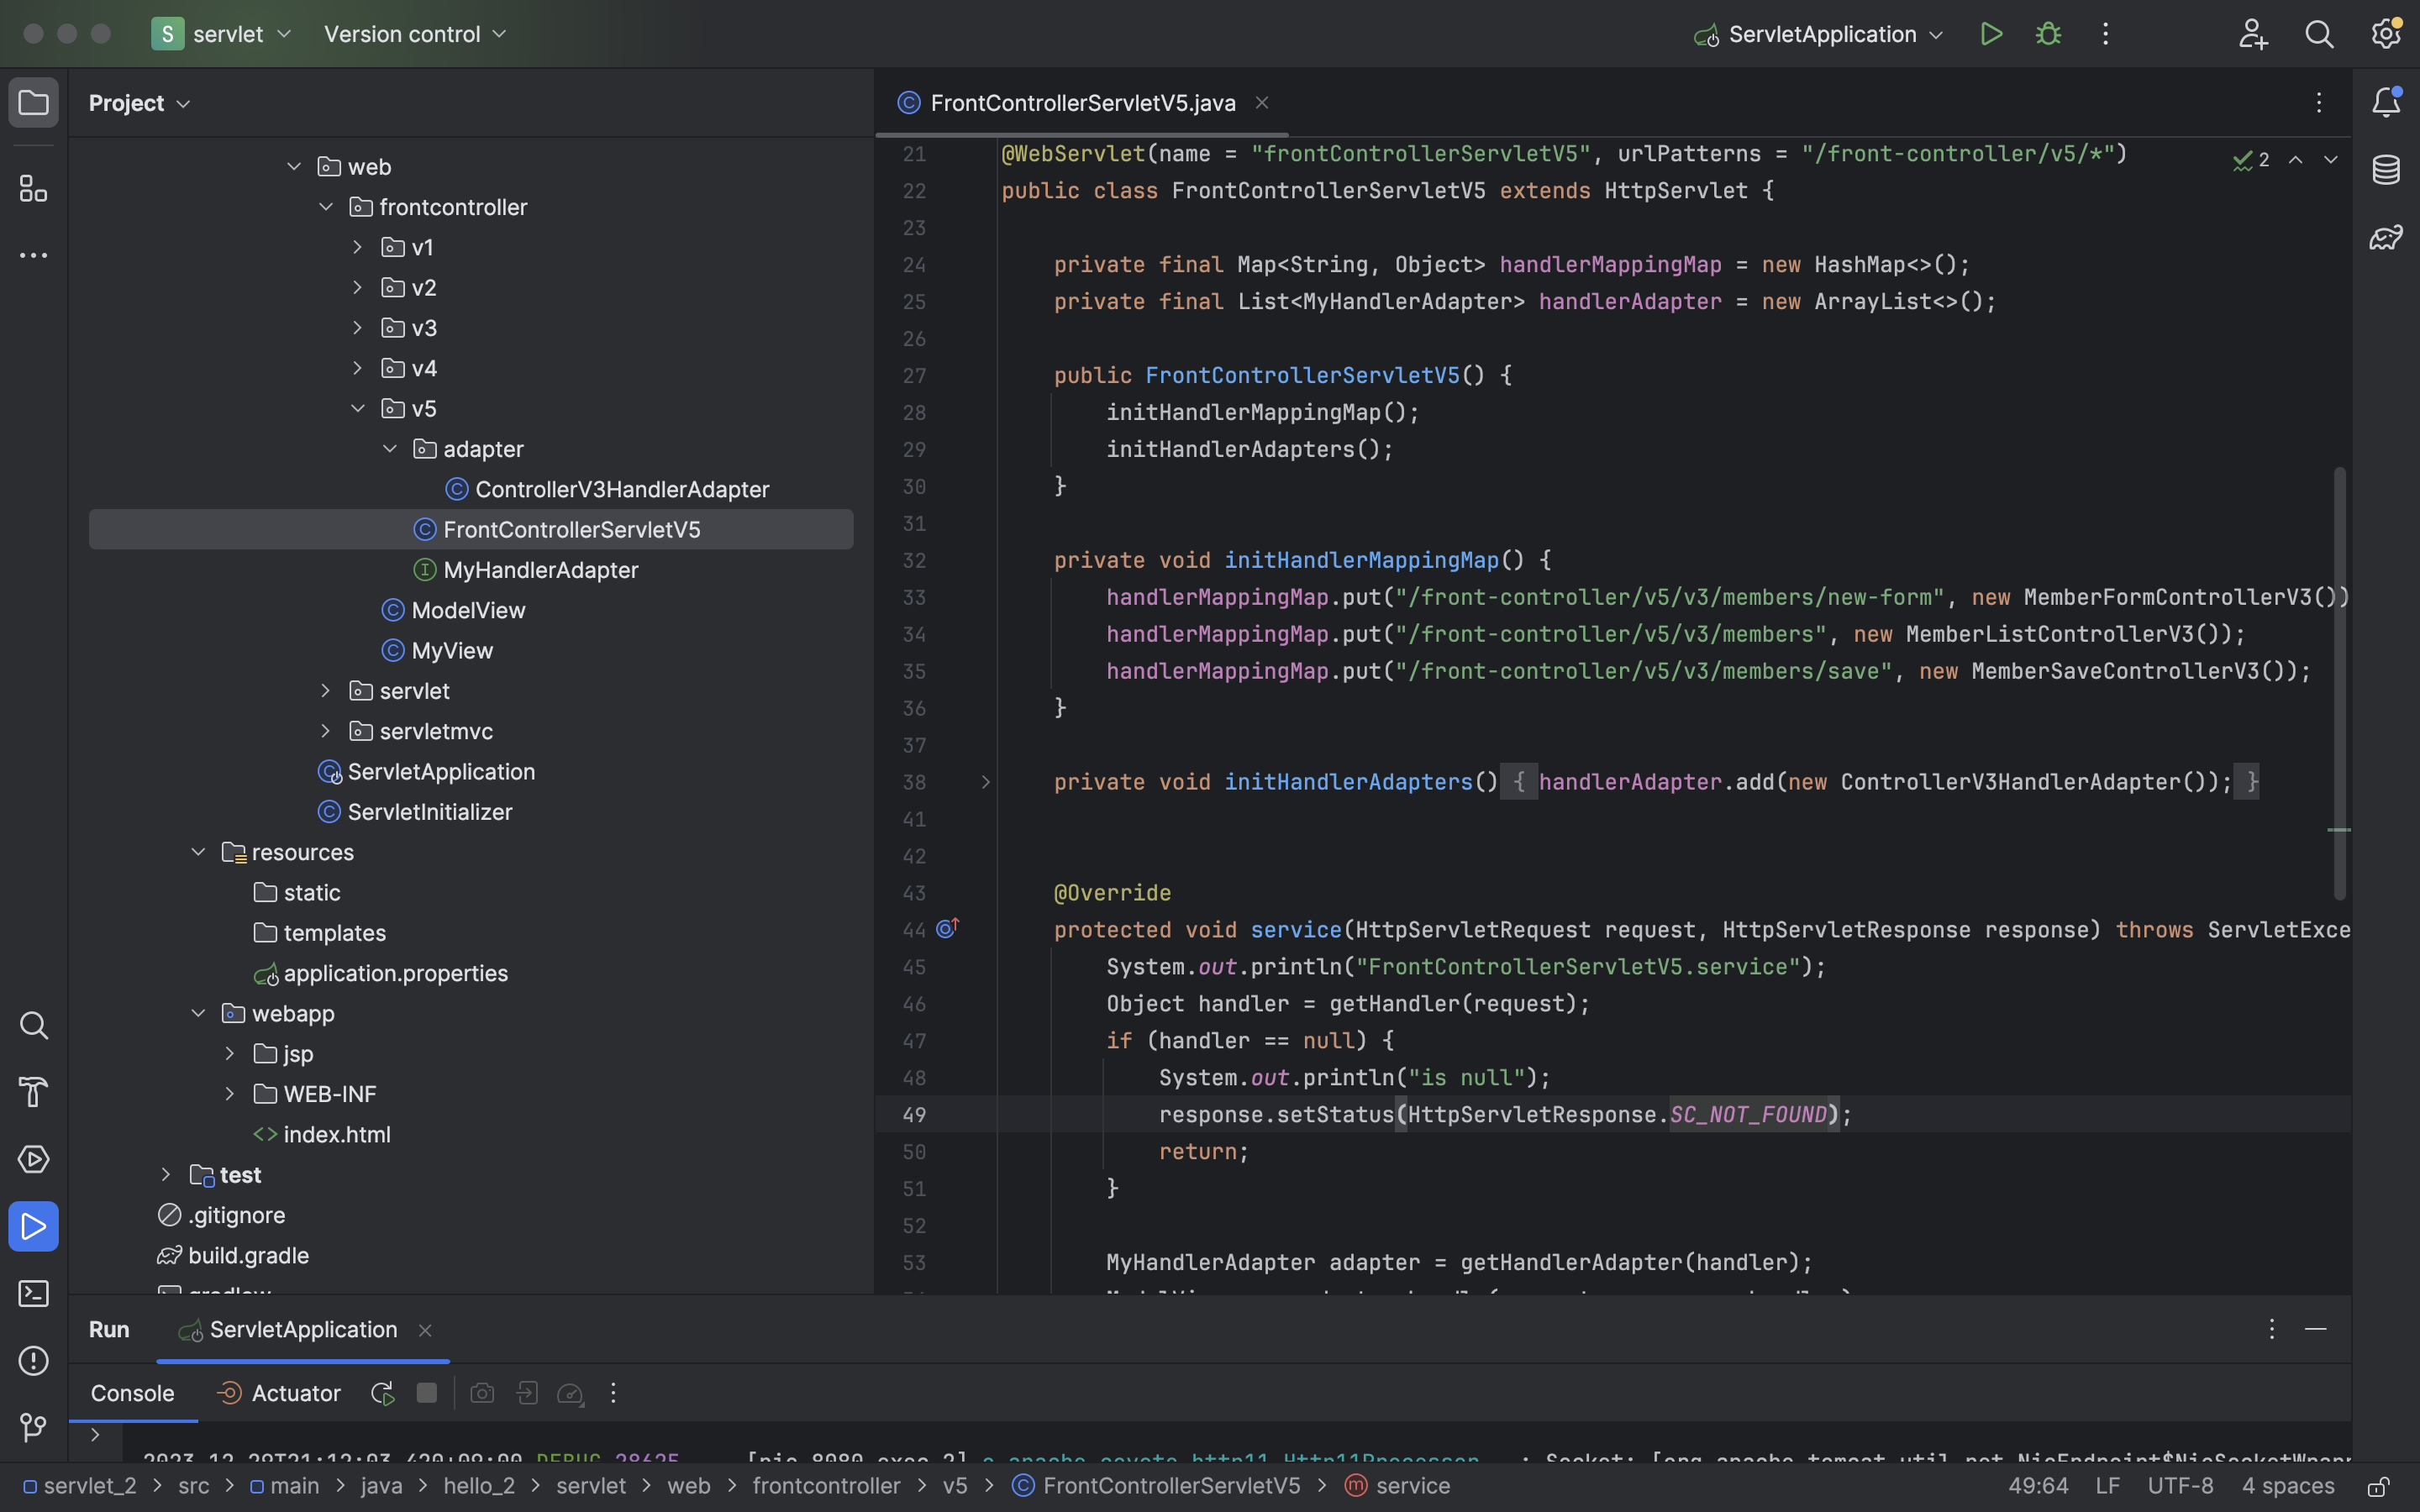
Task: Expand the servletmvc folder
Action: (326, 731)
